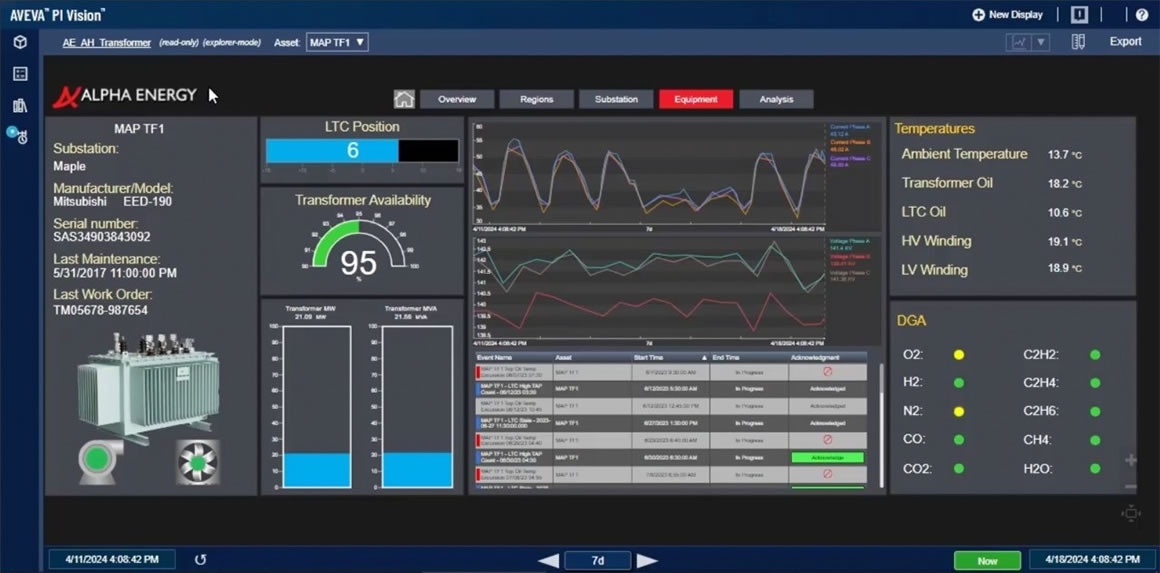The height and width of the screenshot is (573, 1160).
Task: Click the Export button
Action: pyautogui.click(x=1125, y=42)
